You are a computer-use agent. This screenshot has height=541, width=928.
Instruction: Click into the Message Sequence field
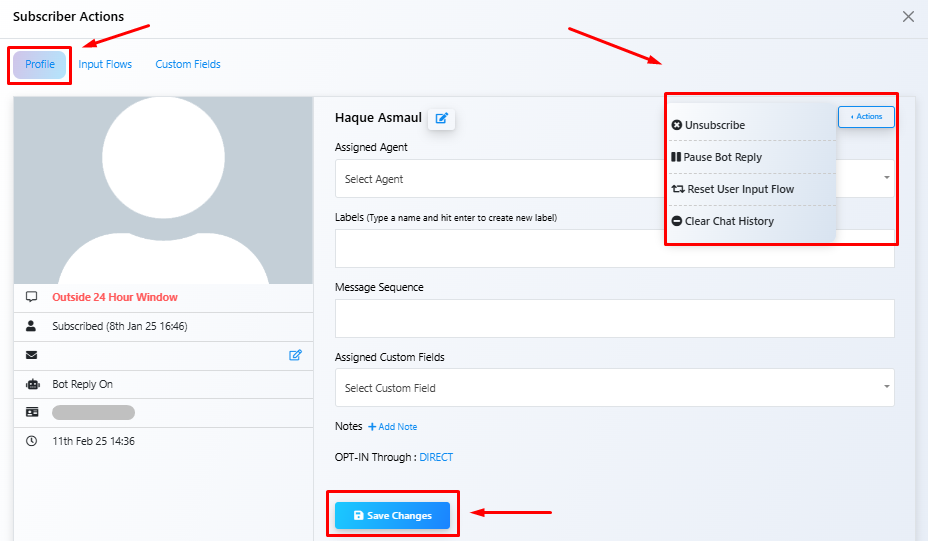point(614,318)
